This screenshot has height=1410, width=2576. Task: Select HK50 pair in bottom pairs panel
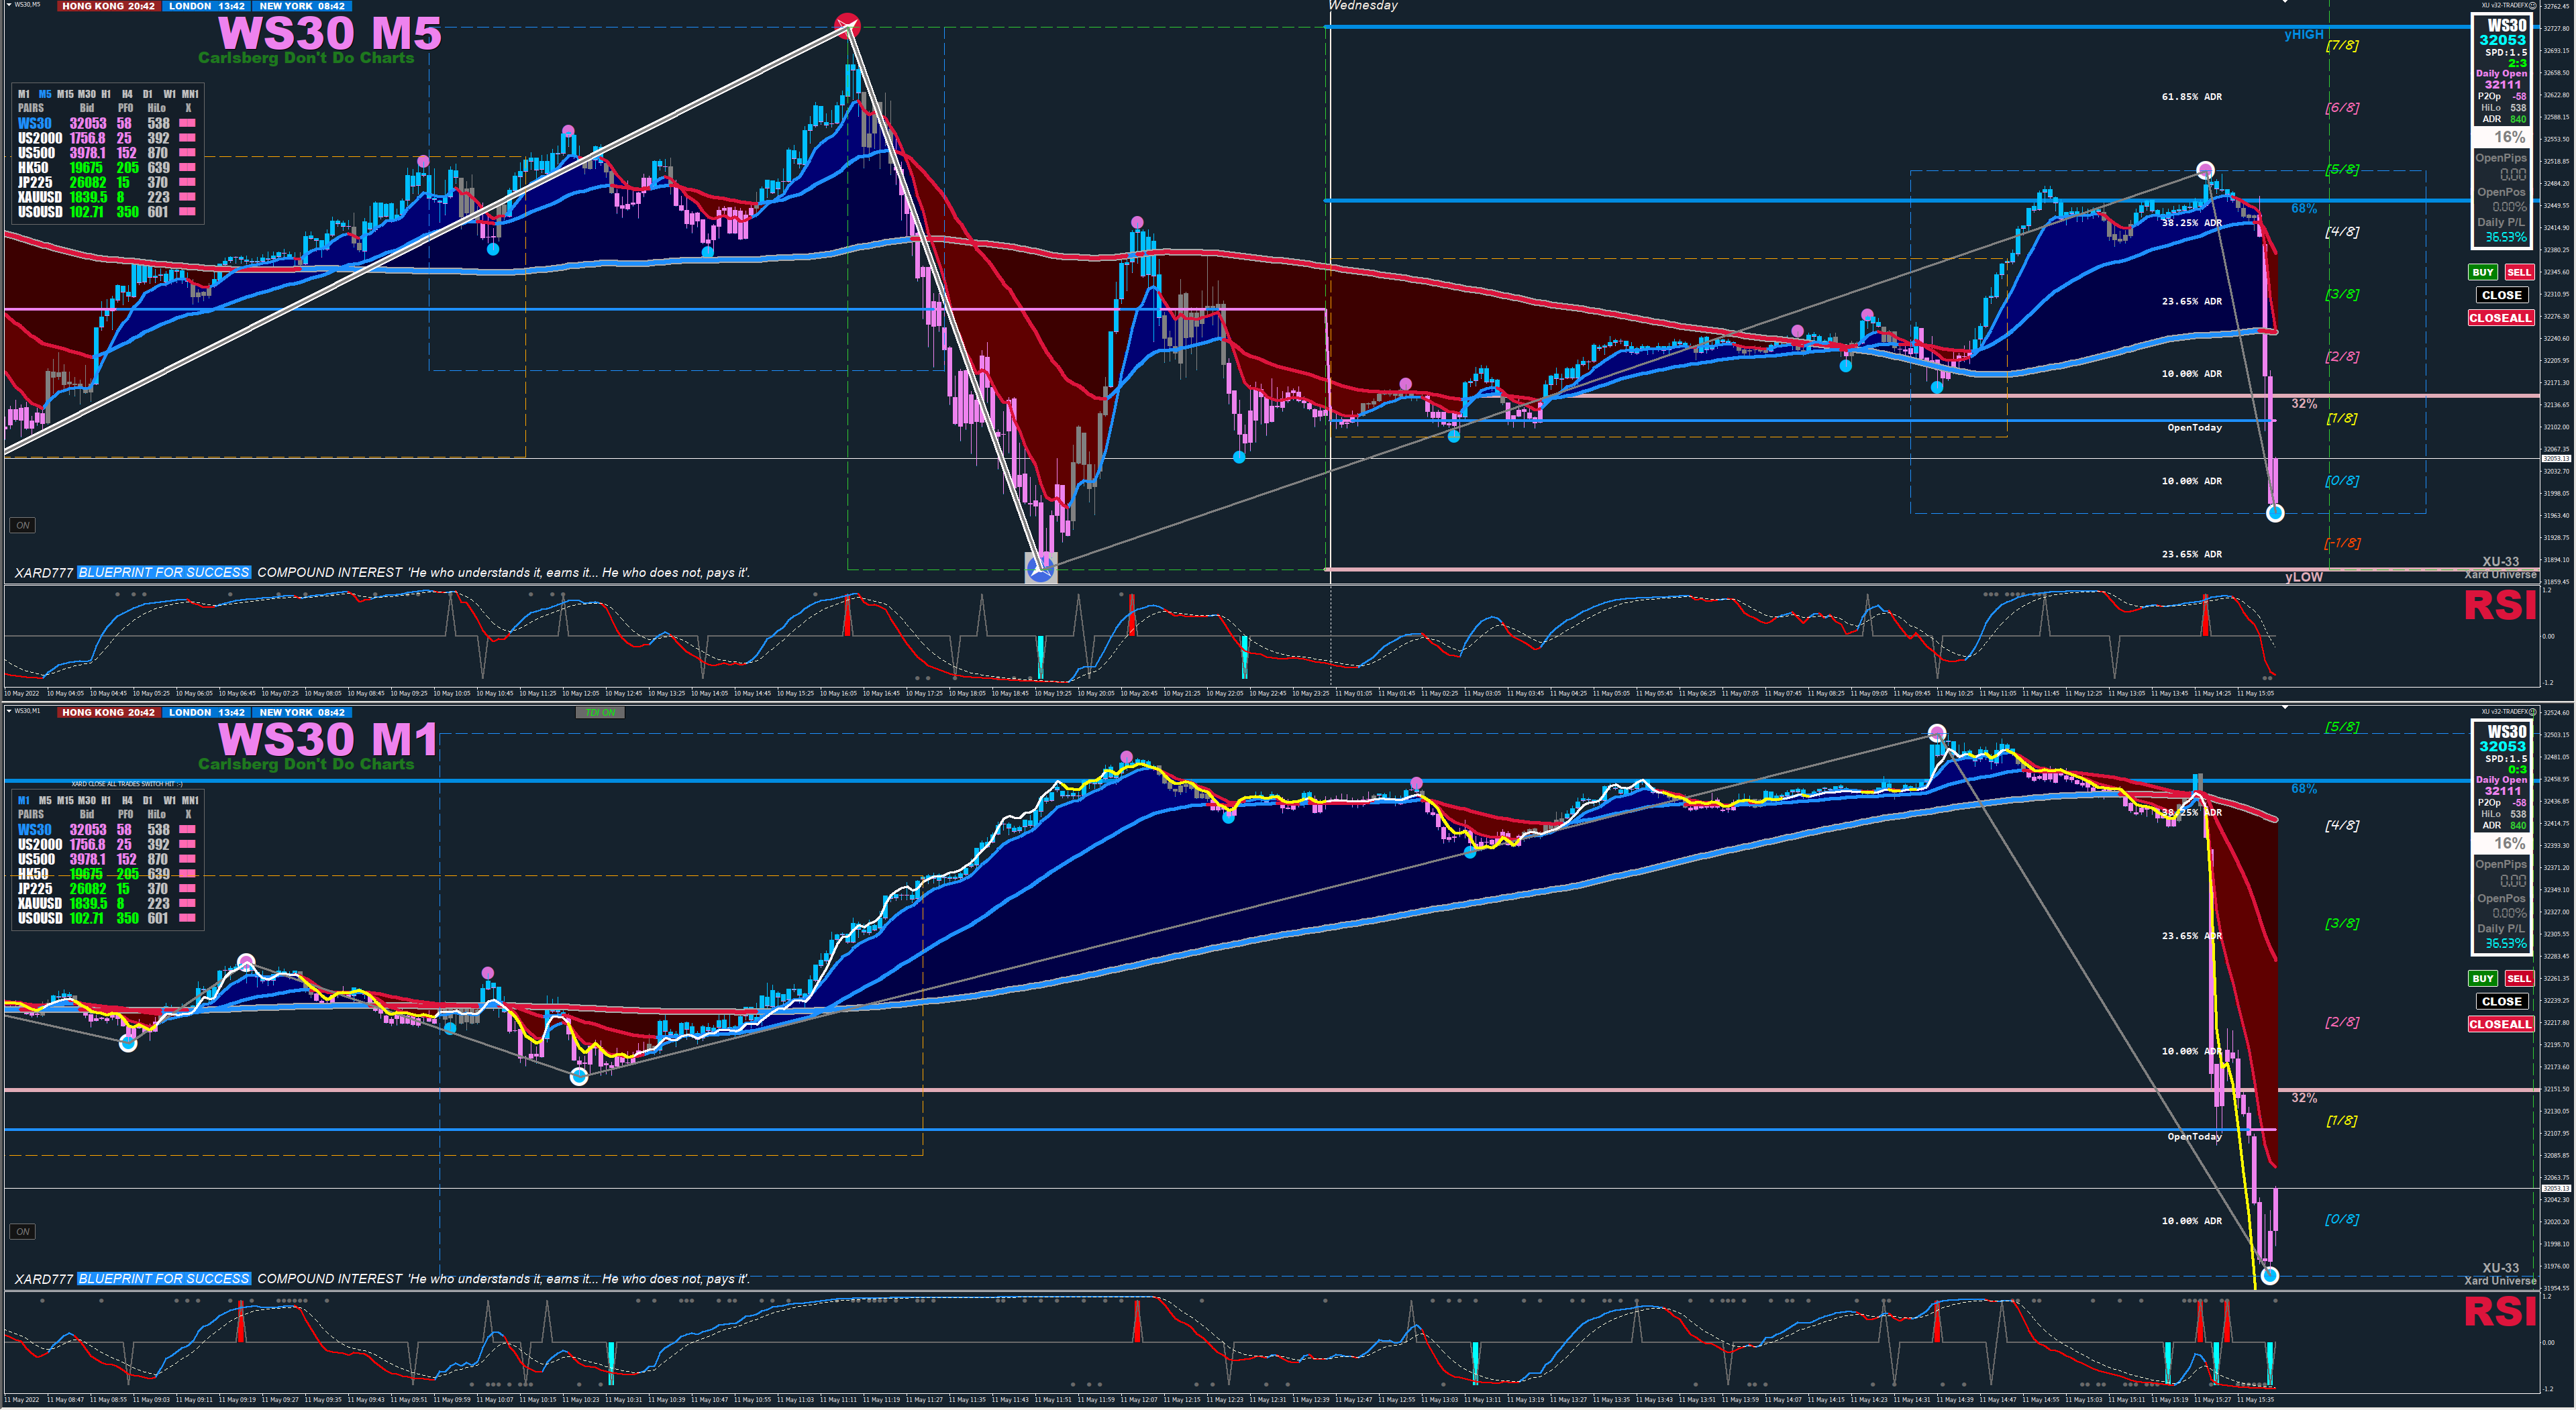[33, 874]
